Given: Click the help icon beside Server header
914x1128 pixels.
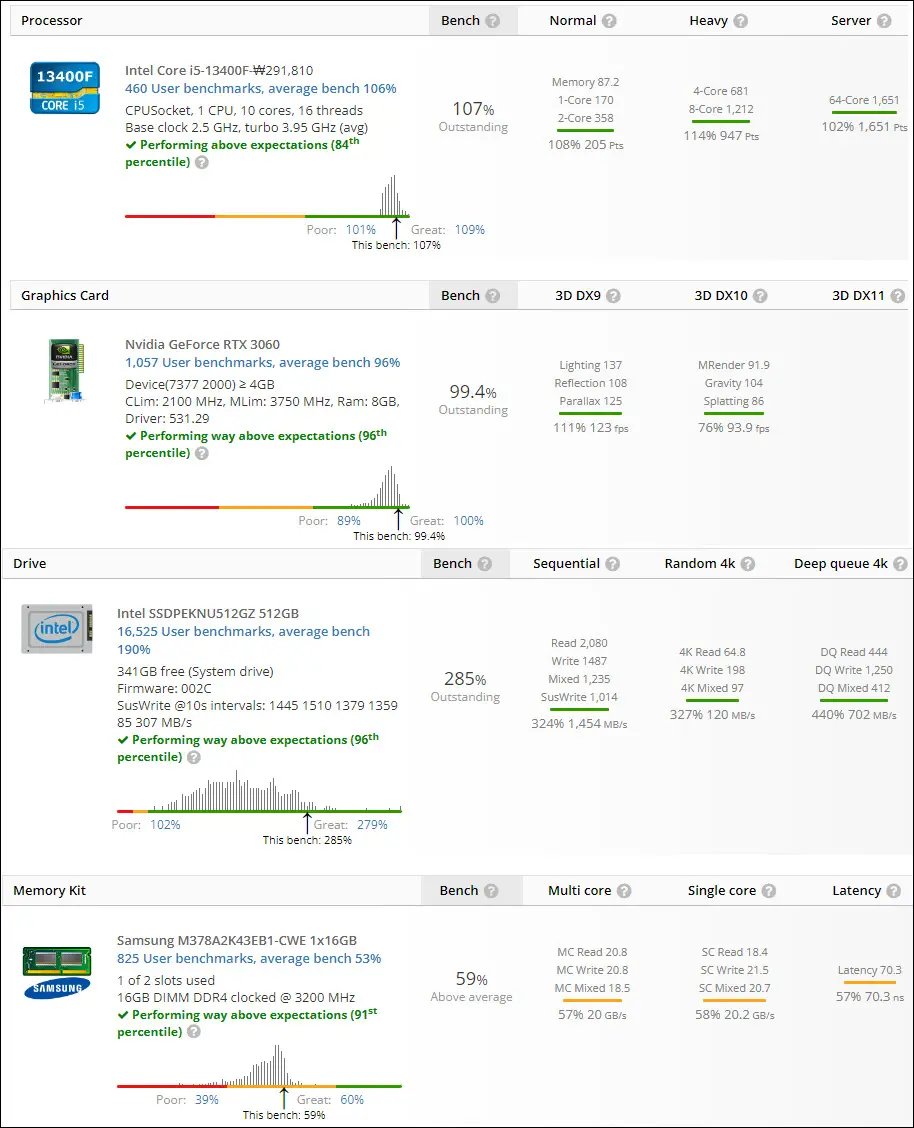Looking at the screenshot, I should (884, 21).
